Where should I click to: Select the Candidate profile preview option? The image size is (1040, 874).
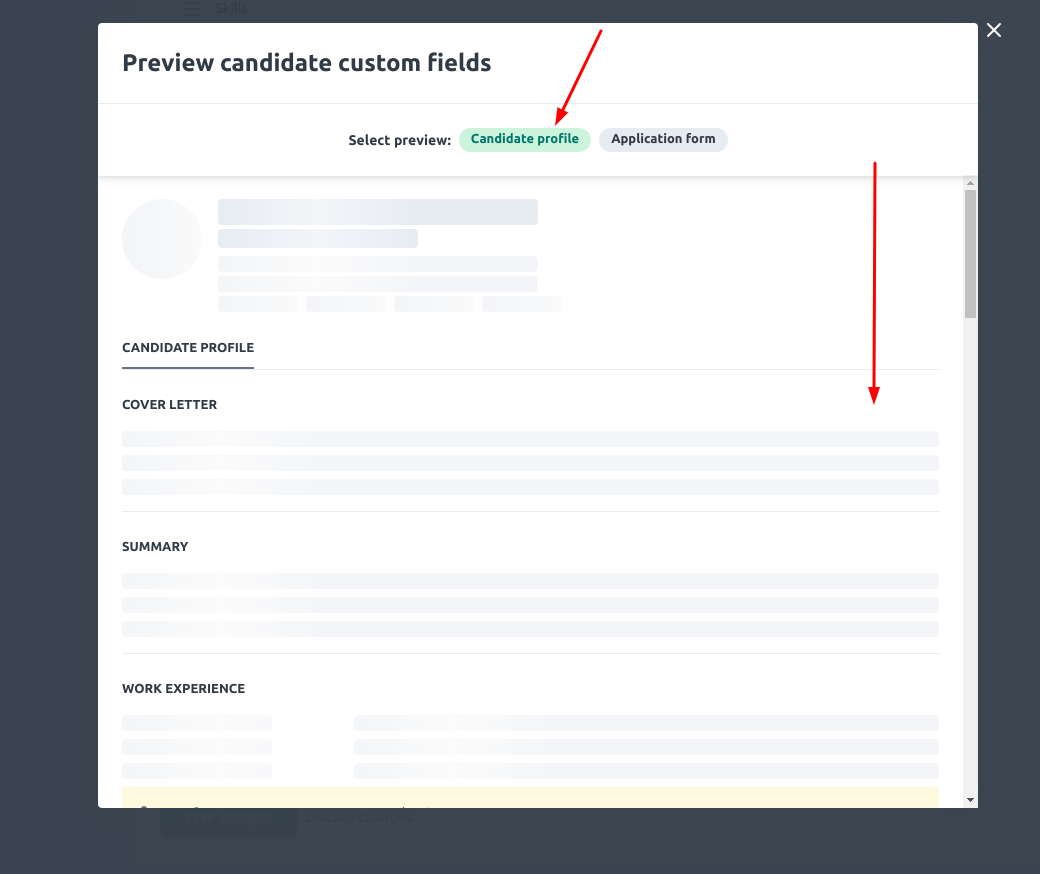(525, 139)
